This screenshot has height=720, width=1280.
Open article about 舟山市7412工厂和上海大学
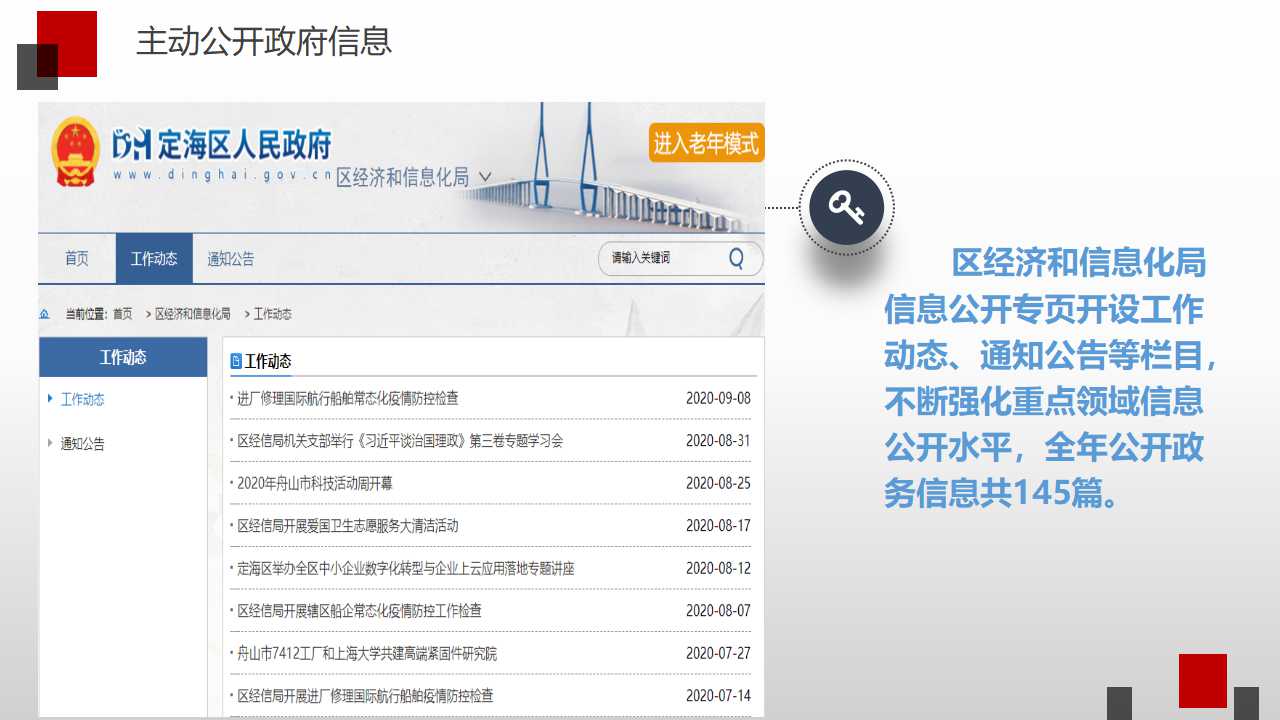pos(366,653)
